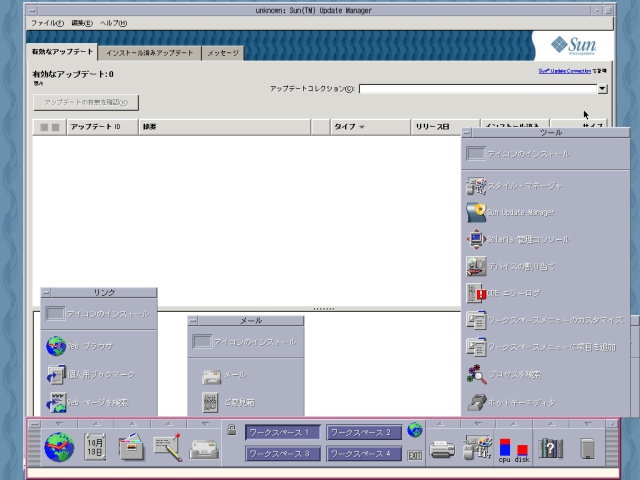The image size is (640, 480).
Task: Open the Style Manager palette icon on front panel
Action: click(478, 448)
